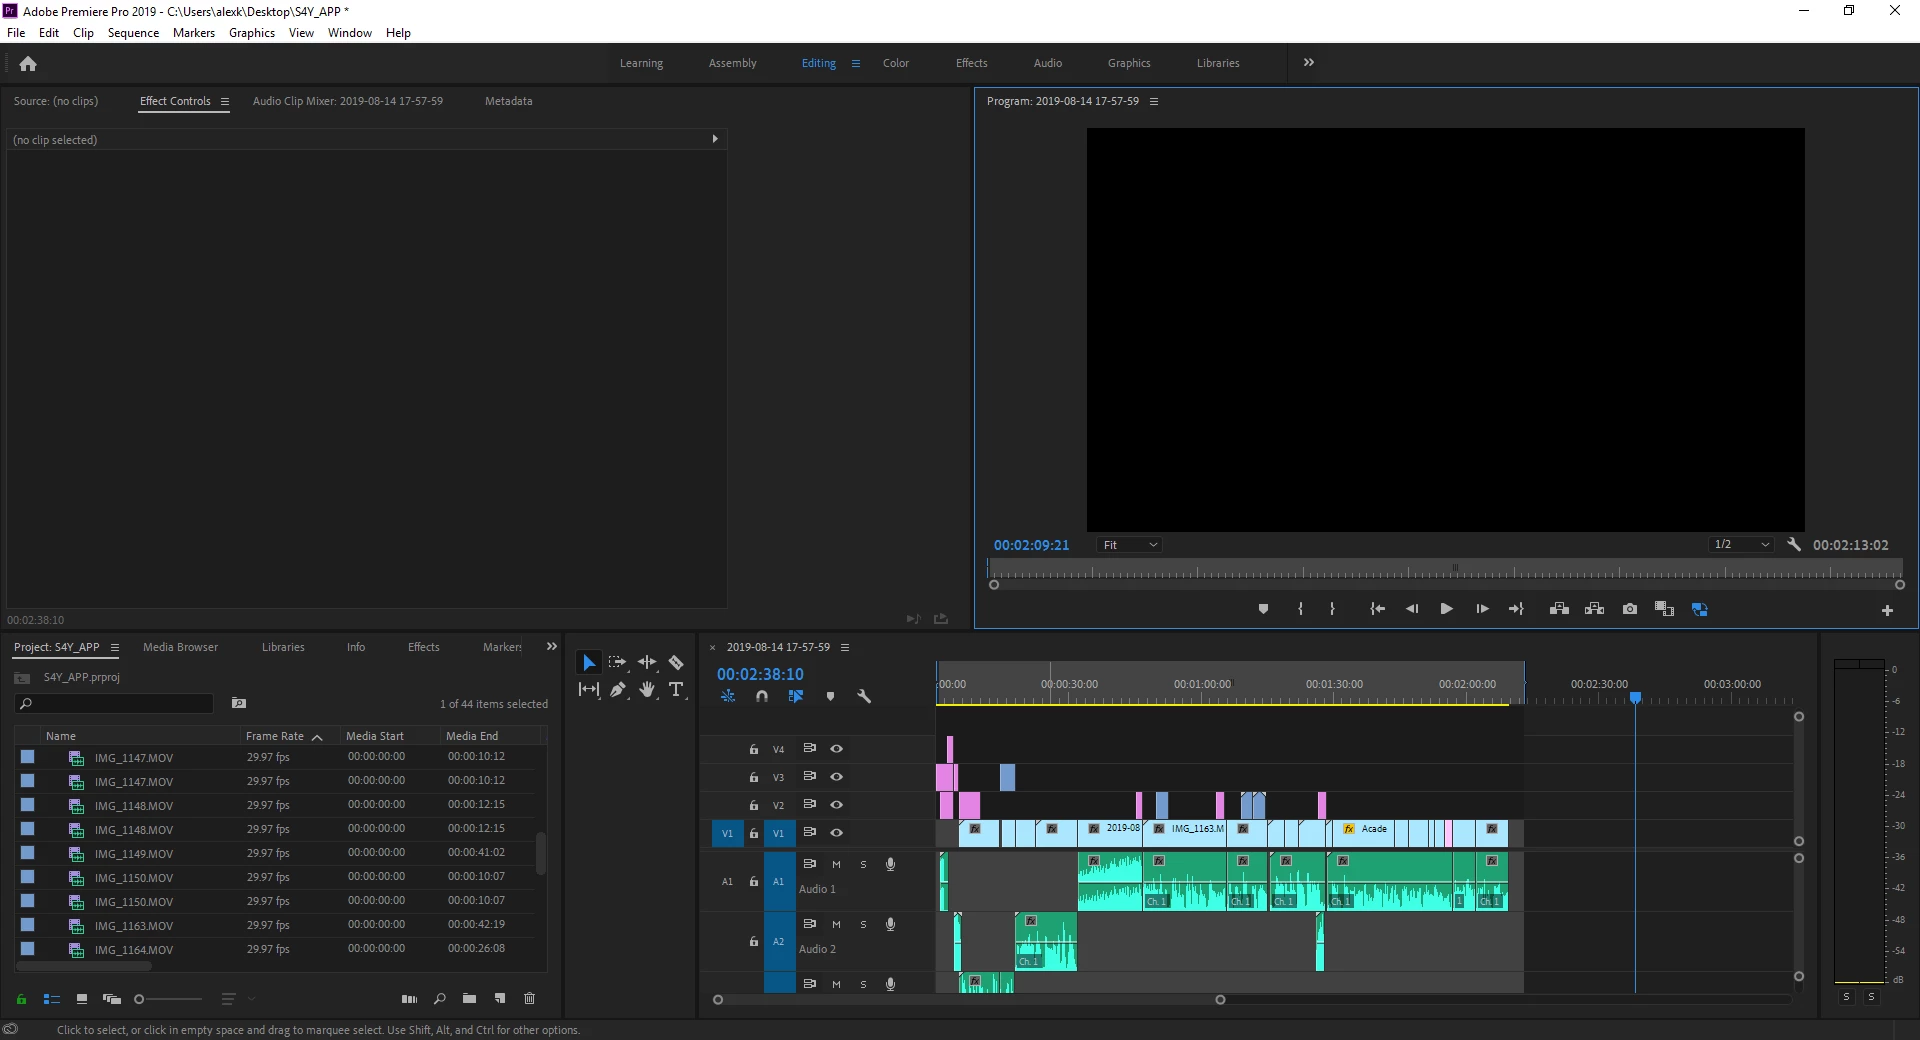Viewport: 1920px width, 1040px height.
Task: Toggle the track lock on V3
Action: (754, 777)
